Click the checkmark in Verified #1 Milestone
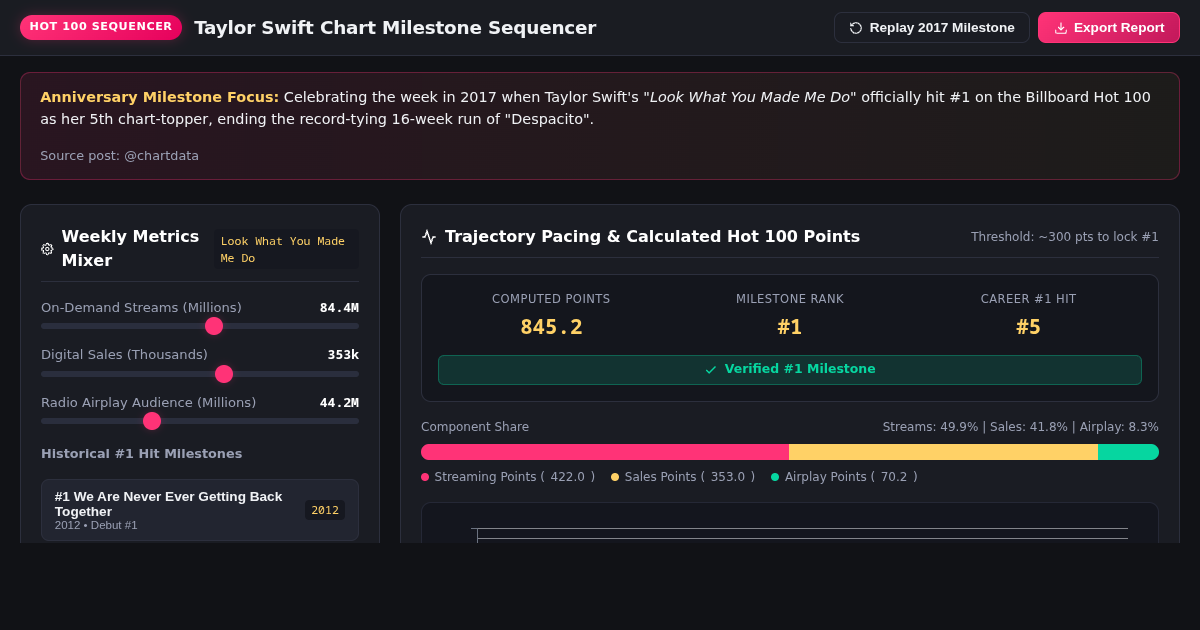The height and width of the screenshot is (630, 1200). click(711, 370)
